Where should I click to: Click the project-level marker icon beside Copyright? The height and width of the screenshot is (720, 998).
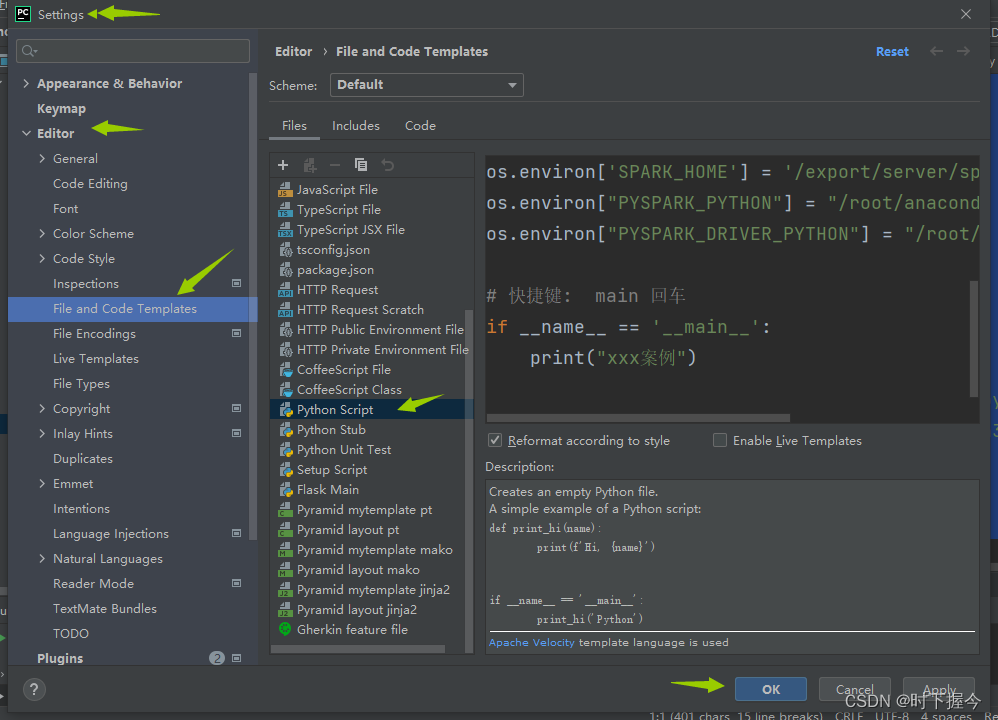click(236, 409)
